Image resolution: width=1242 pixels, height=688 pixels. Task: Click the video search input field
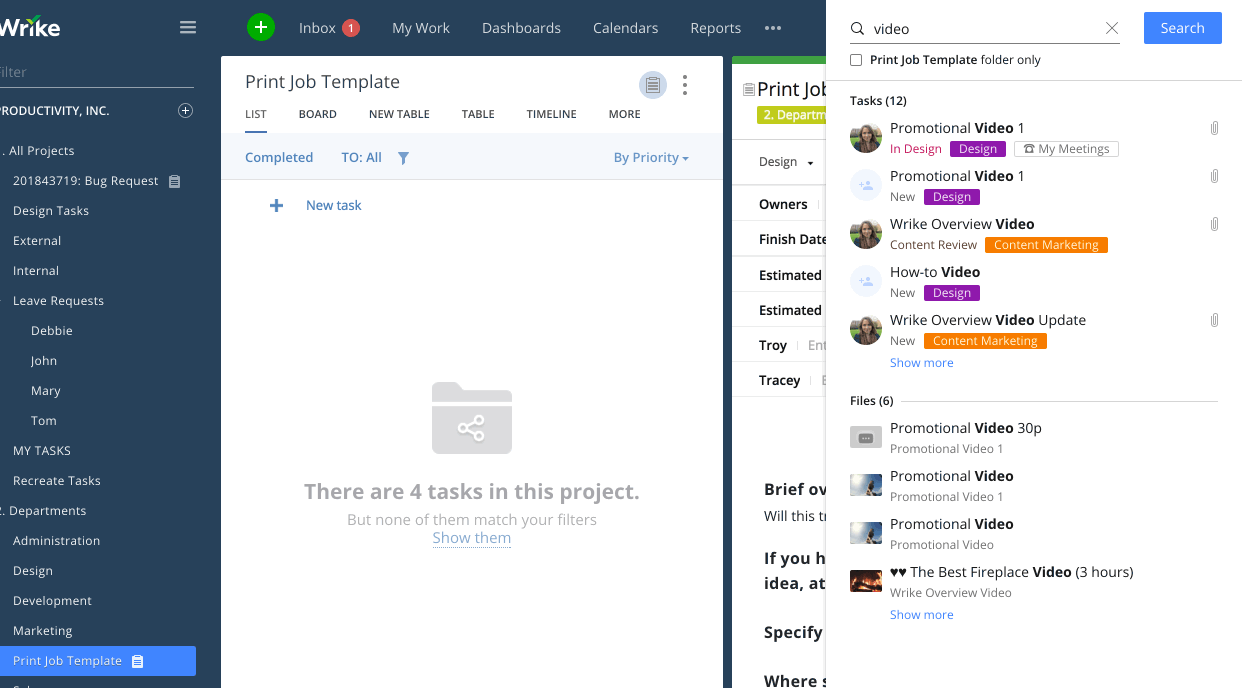point(985,29)
